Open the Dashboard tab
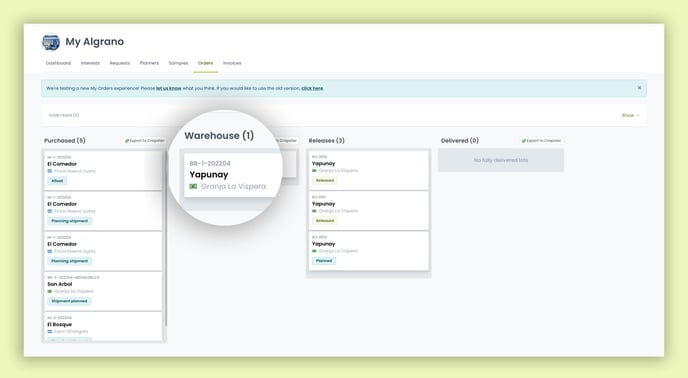 (58, 63)
